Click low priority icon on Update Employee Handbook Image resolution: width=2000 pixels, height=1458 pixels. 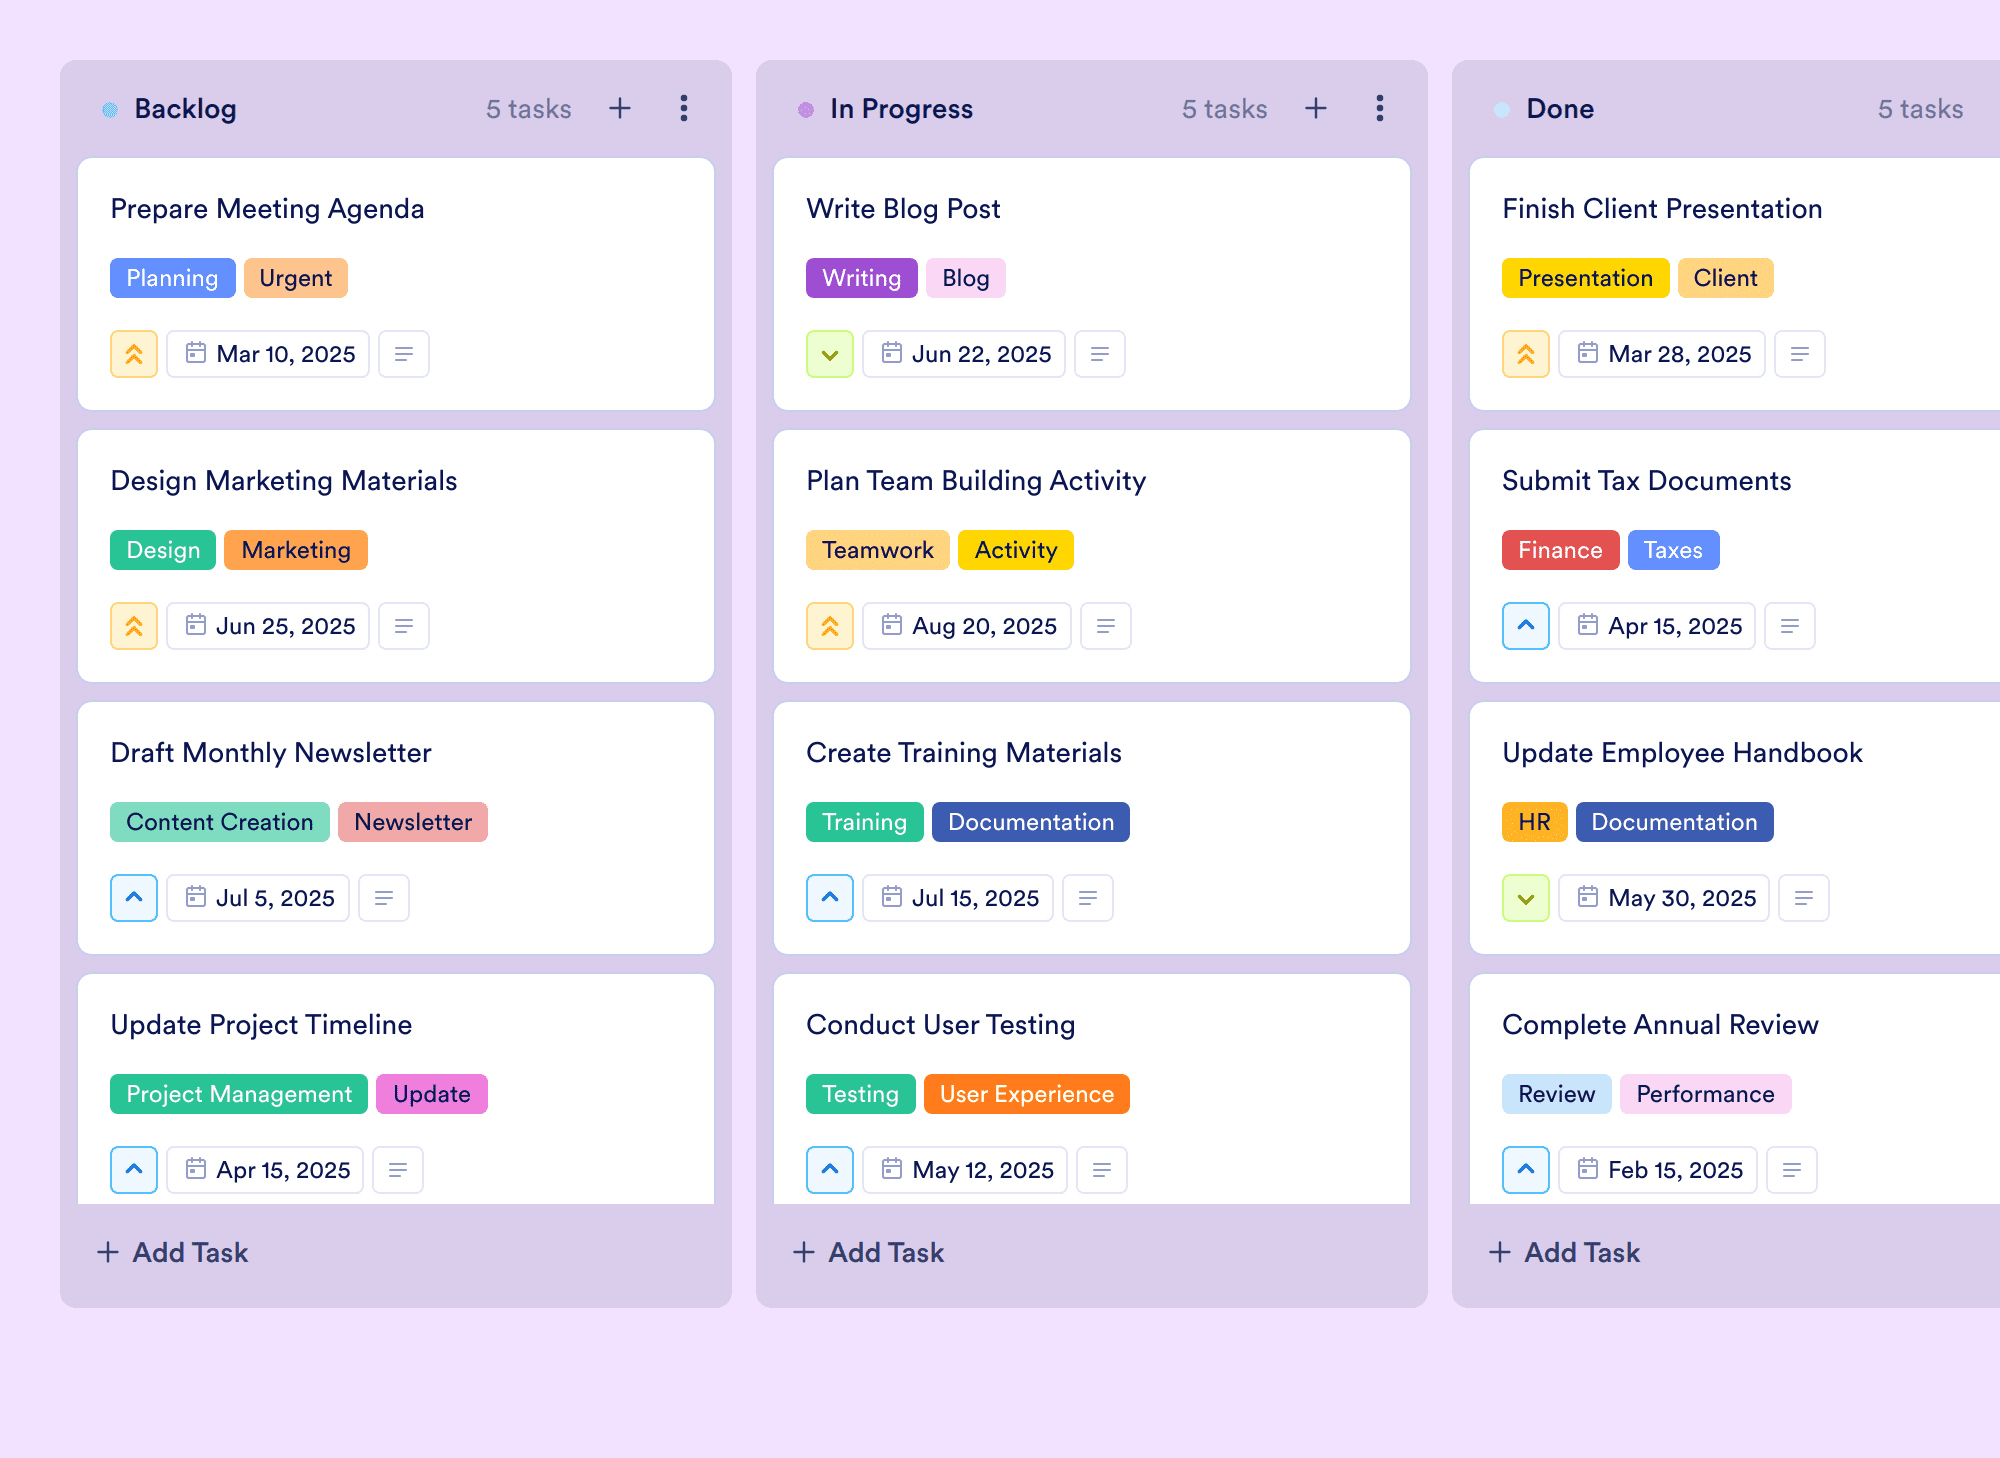pos(1526,898)
